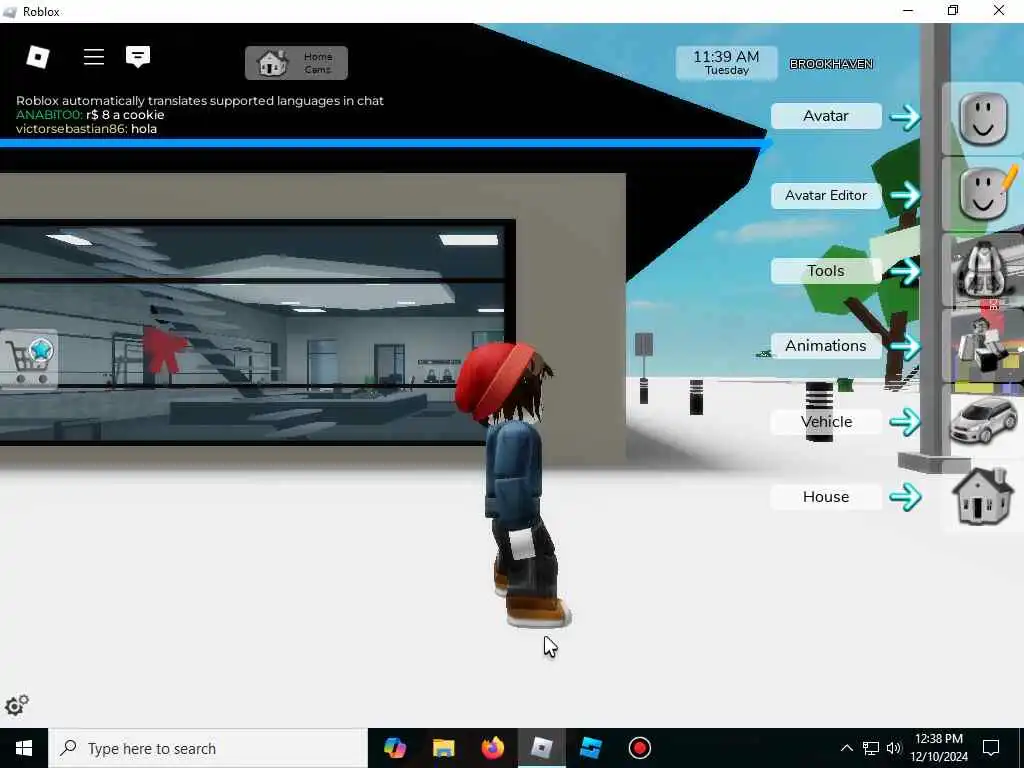The image size is (1024, 768).
Task: Select the Roblox player taskbar icon
Action: (541, 748)
